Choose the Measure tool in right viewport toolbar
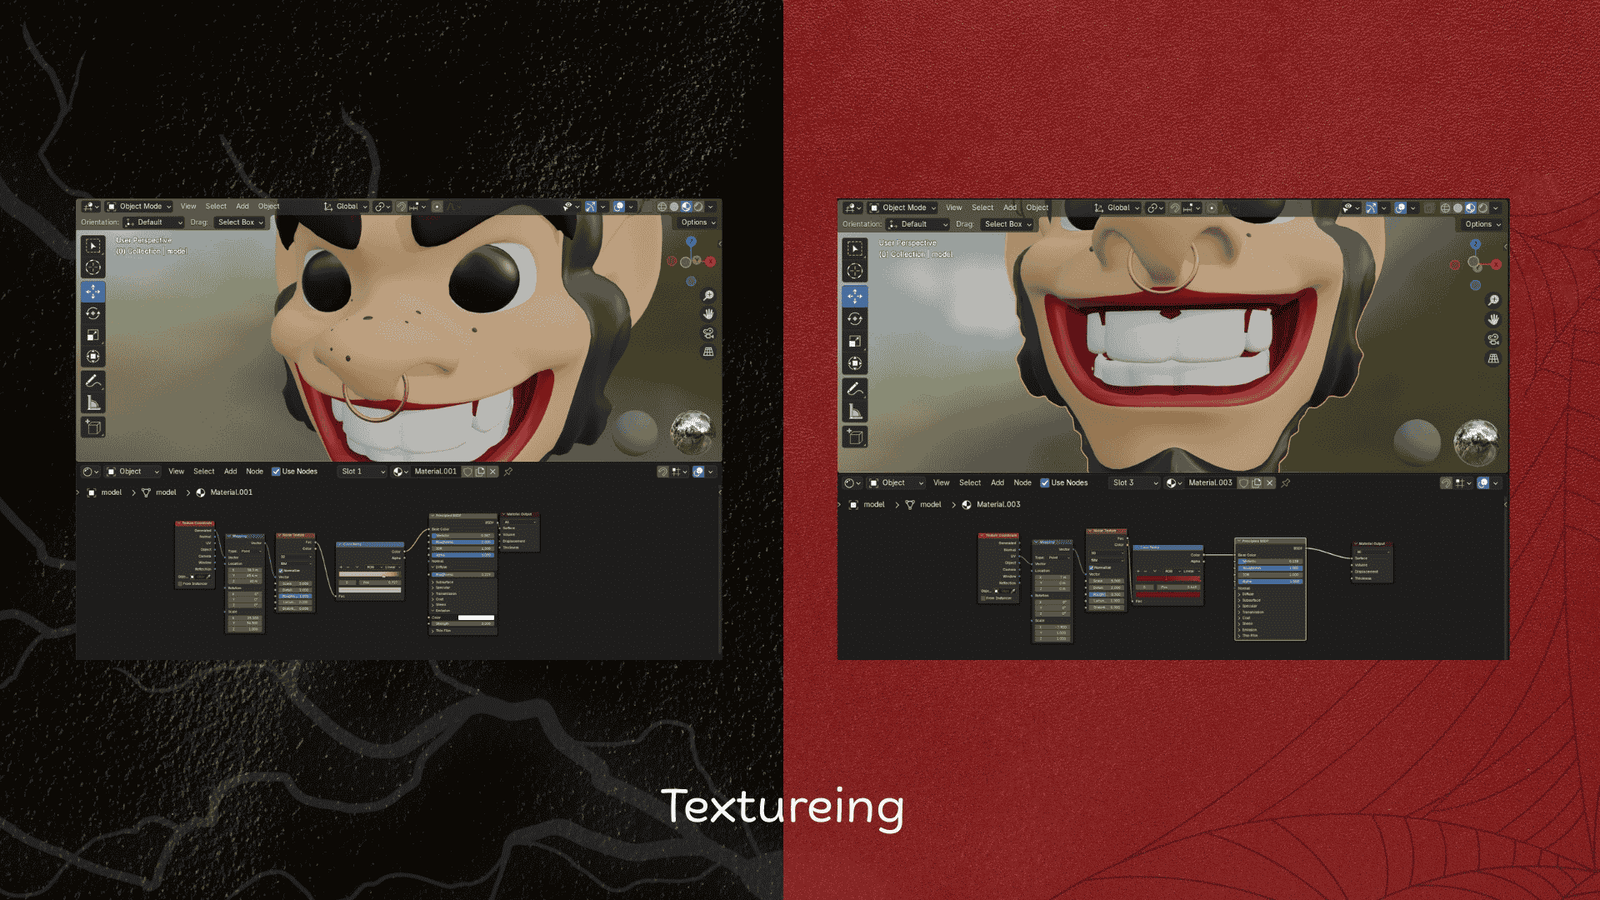1600x900 pixels. [x=855, y=411]
